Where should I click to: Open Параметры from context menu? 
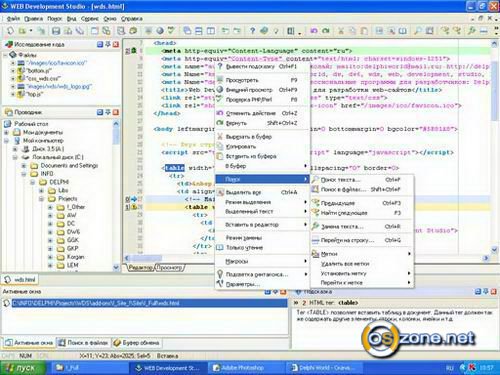coord(263,284)
